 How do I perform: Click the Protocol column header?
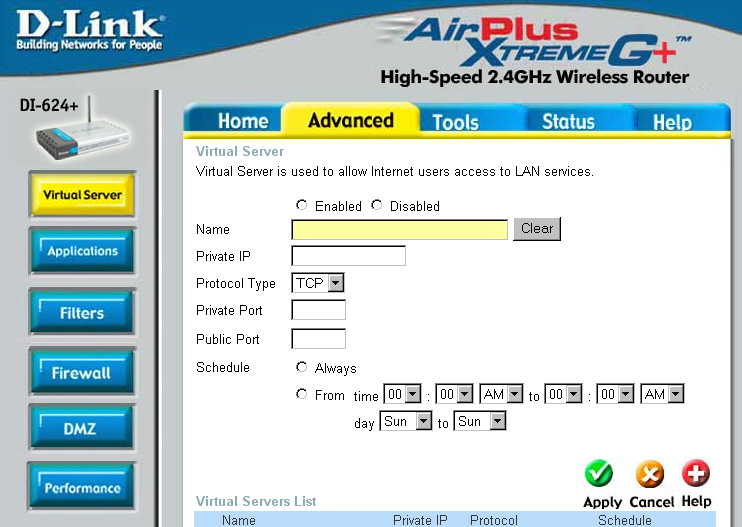pyautogui.click(x=494, y=520)
